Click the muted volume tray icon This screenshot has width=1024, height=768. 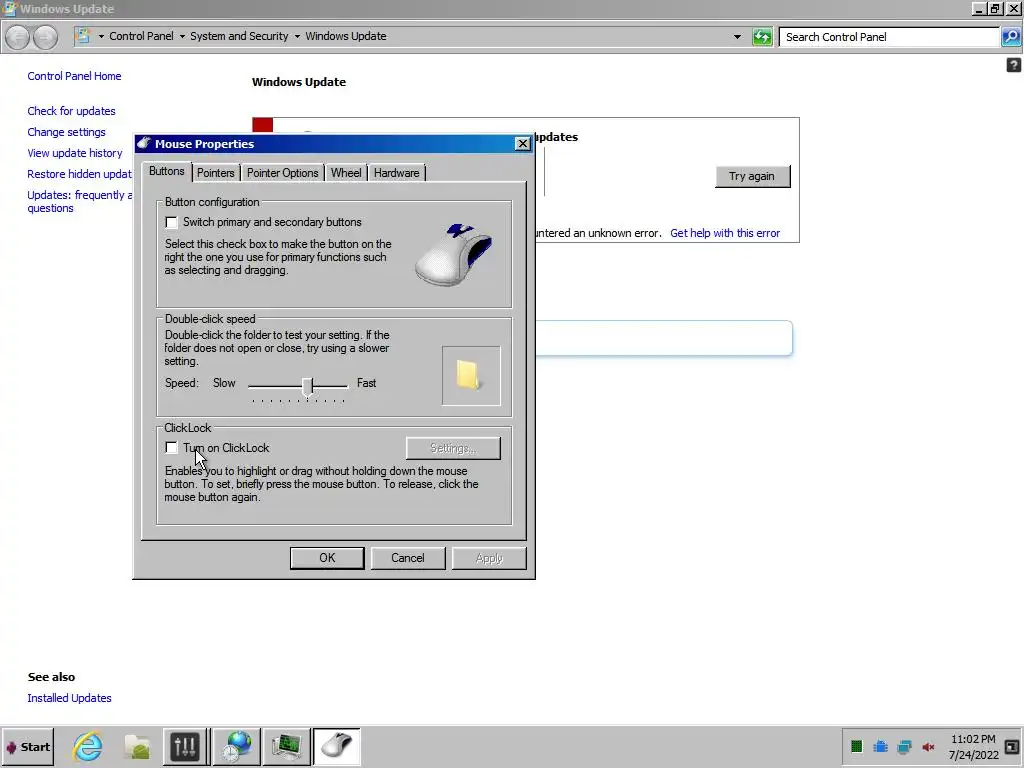(928, 746)
